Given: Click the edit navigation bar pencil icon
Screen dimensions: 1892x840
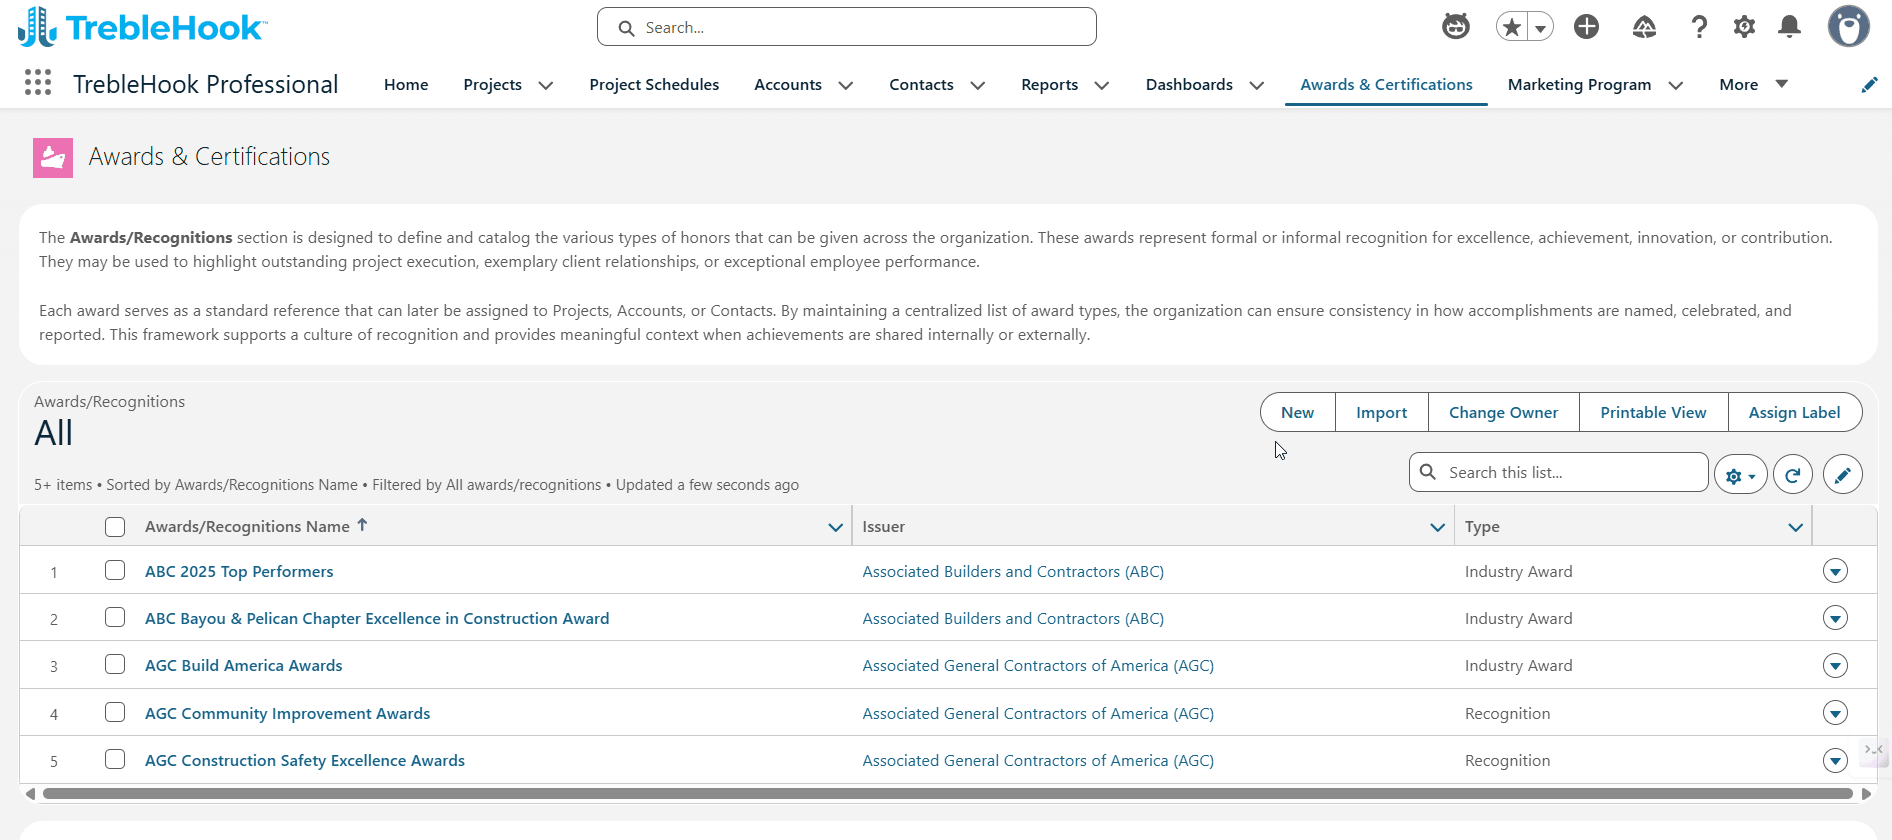Looking at the screenshot, I should [x=1869, y=85].
